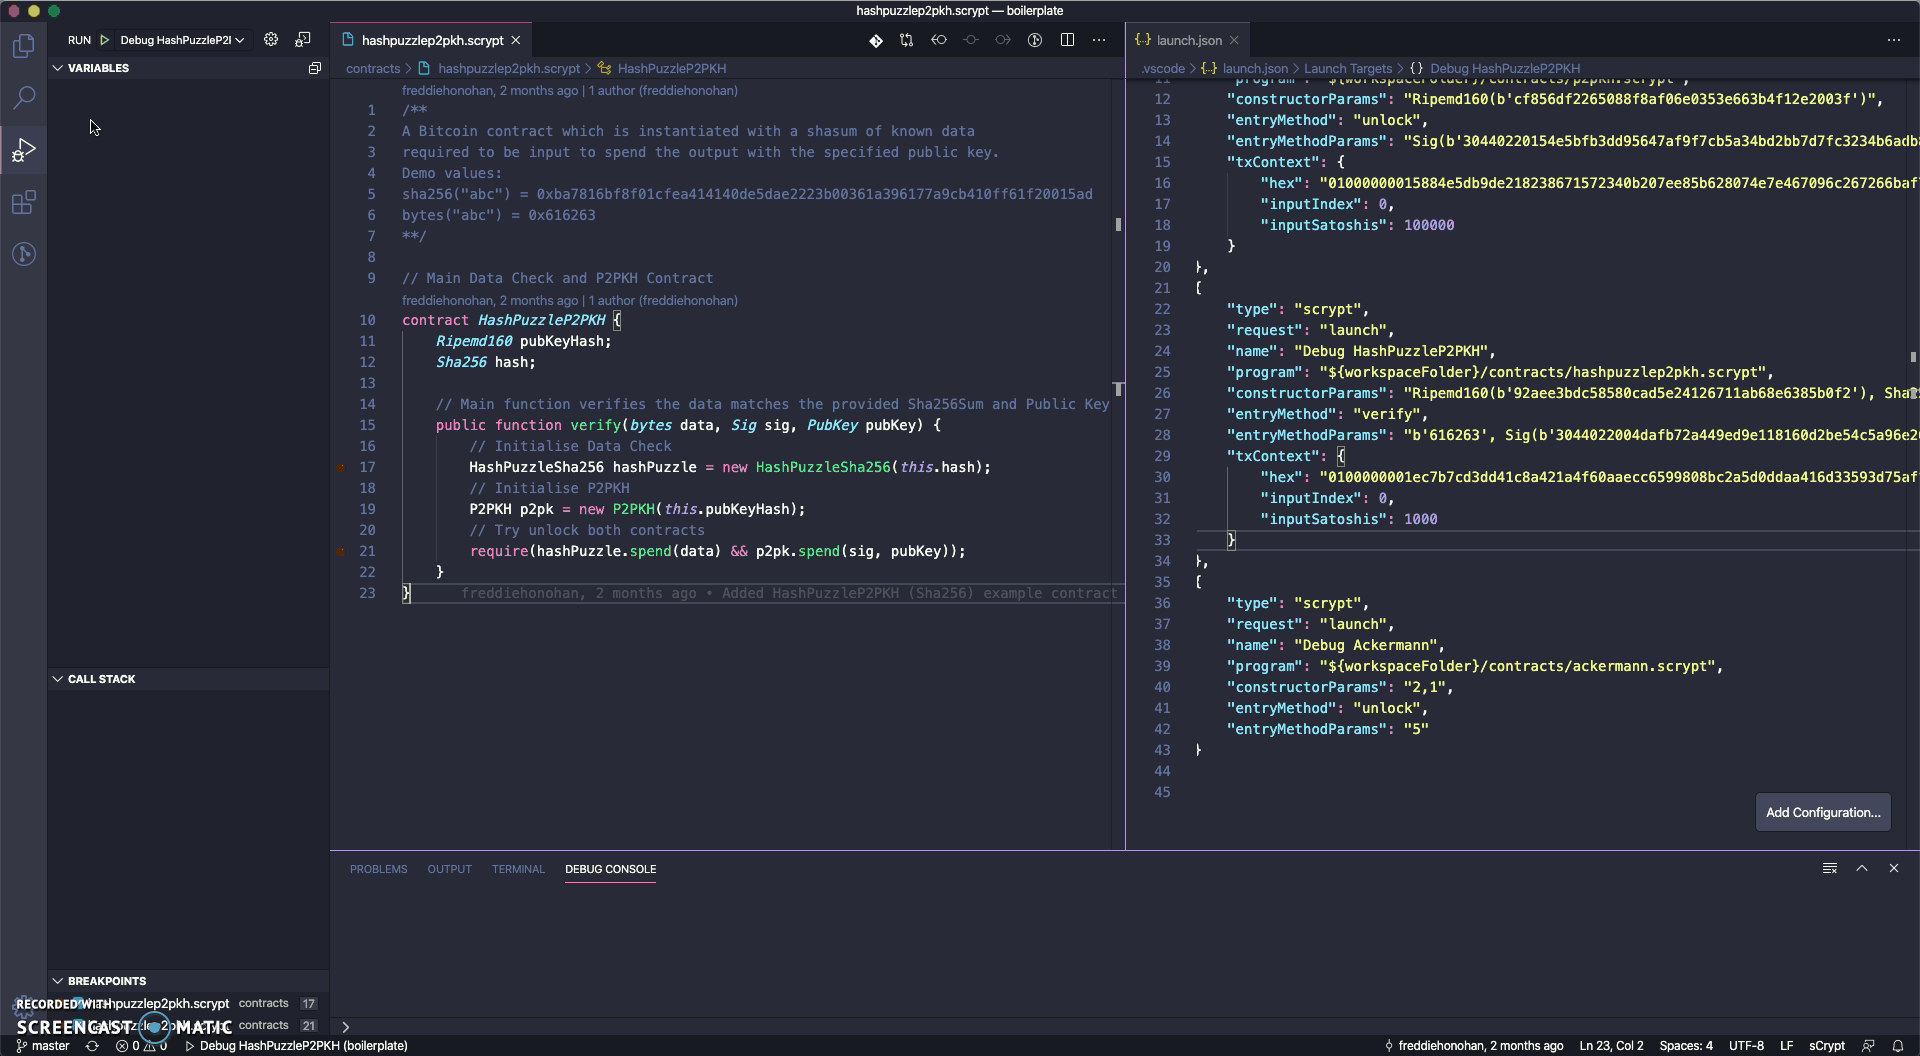1920x1056 pixels.
Task: Maximize the panel using the up chevron
Action: coord(1861,869)
